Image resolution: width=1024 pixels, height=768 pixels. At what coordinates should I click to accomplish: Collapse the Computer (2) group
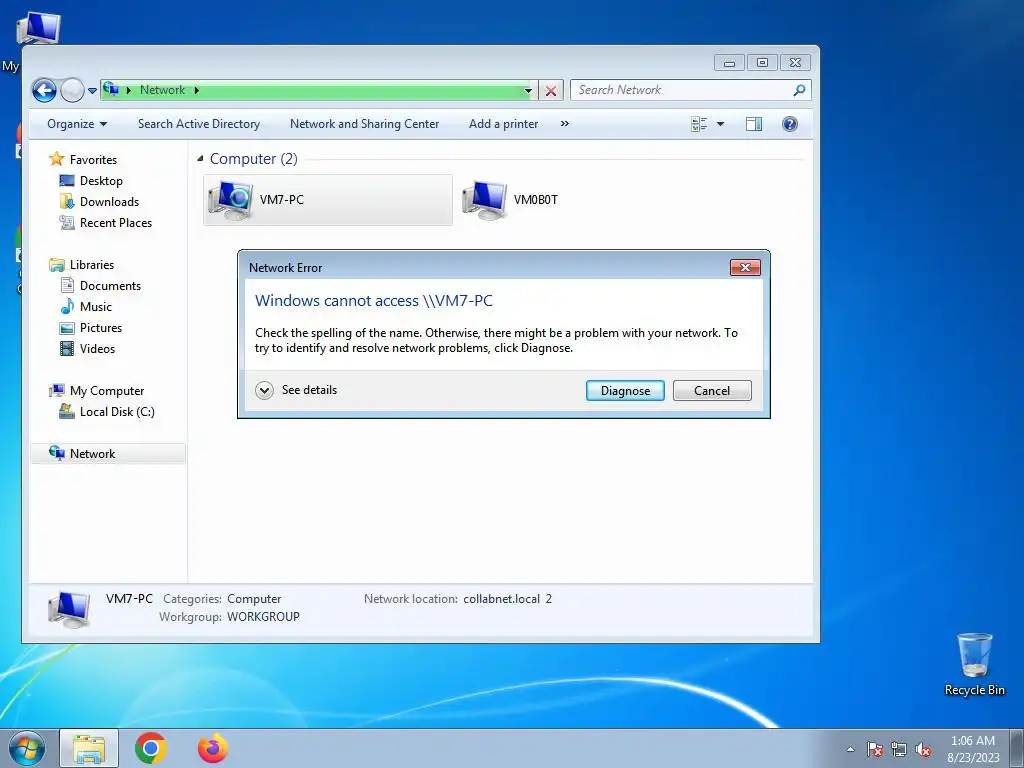pos(200,159)
